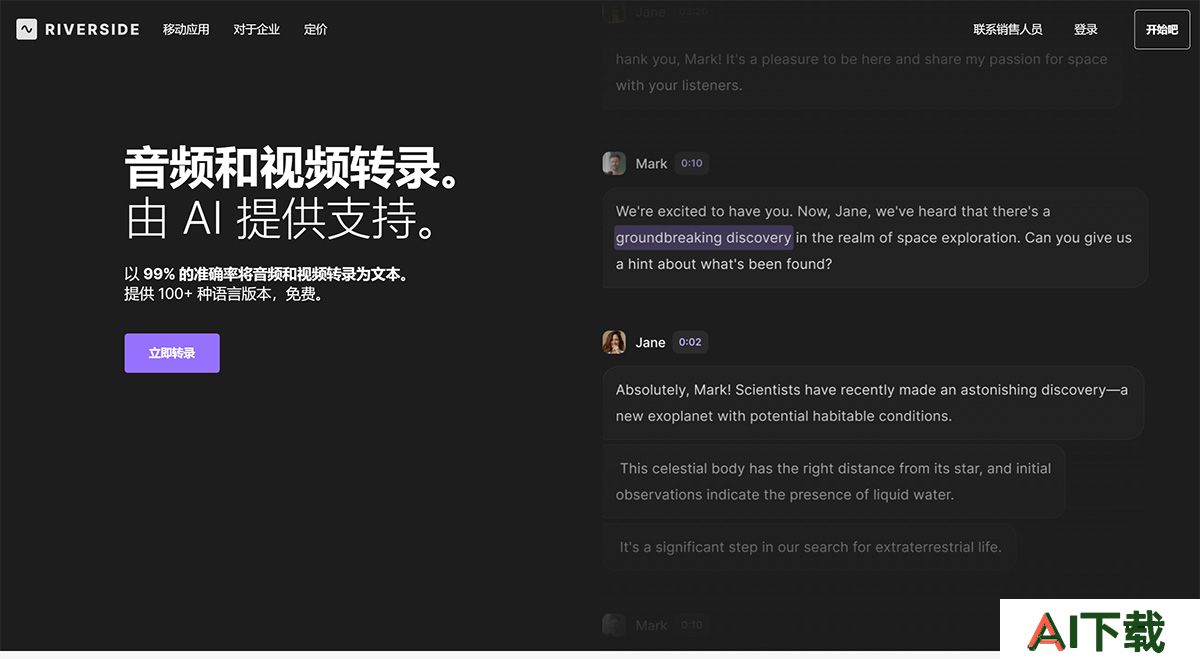This screenshot has height=659, width=1200.
Task: Click the RIVERSIDE wordmark text
Action: pyautogui.click(x=92, y=30)
